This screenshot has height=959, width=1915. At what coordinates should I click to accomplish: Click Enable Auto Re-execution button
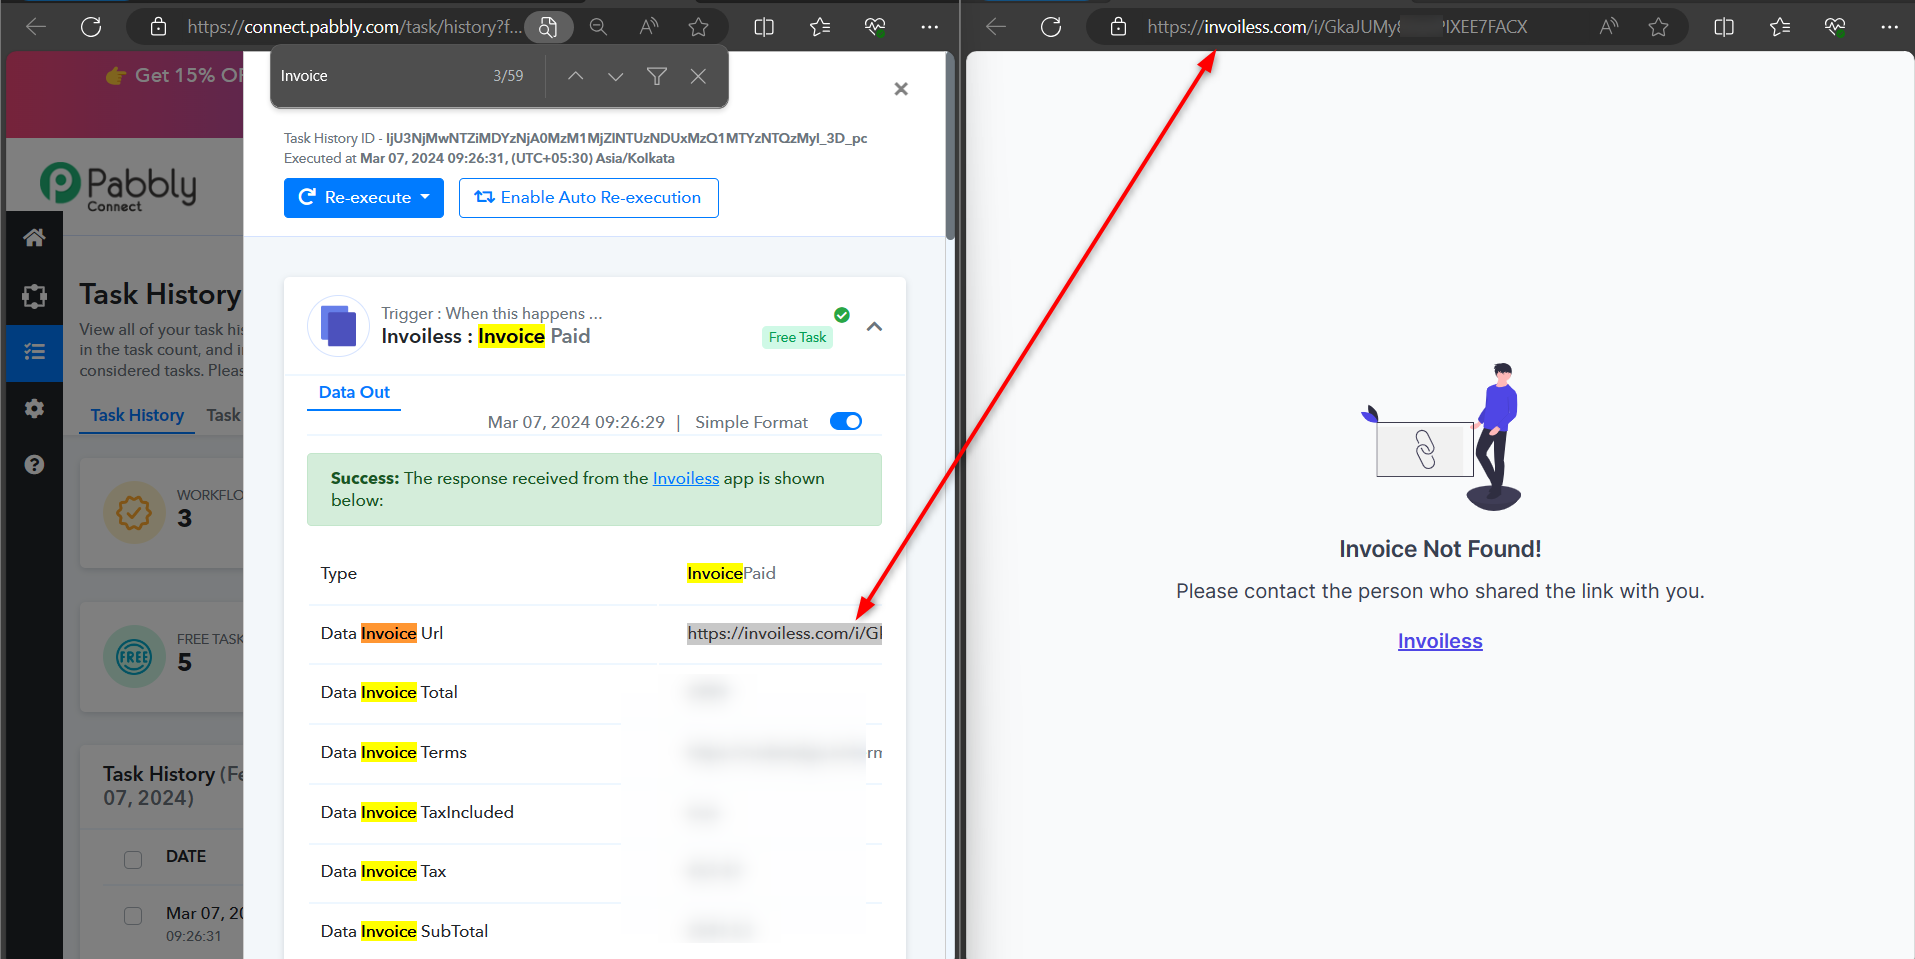click(x=589, y=198)
